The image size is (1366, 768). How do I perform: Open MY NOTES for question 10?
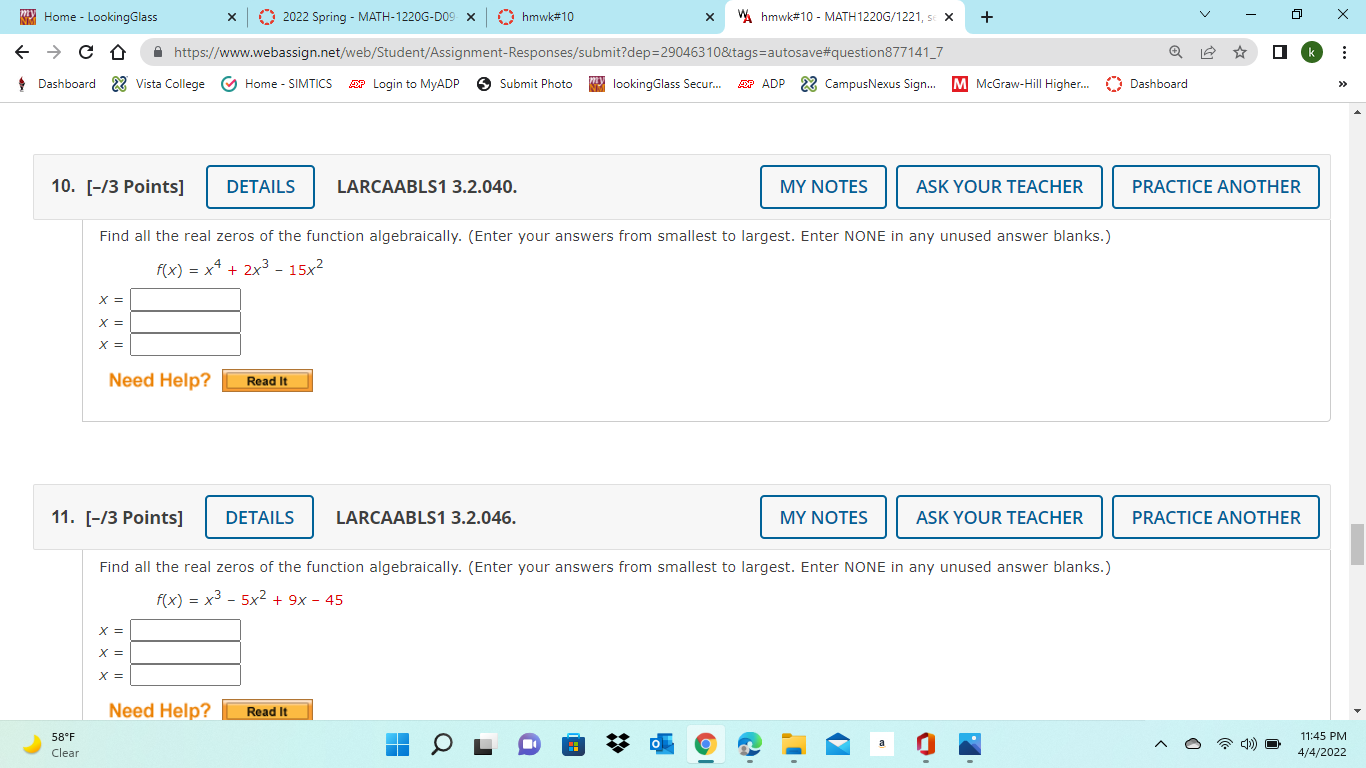pos(823,187)
